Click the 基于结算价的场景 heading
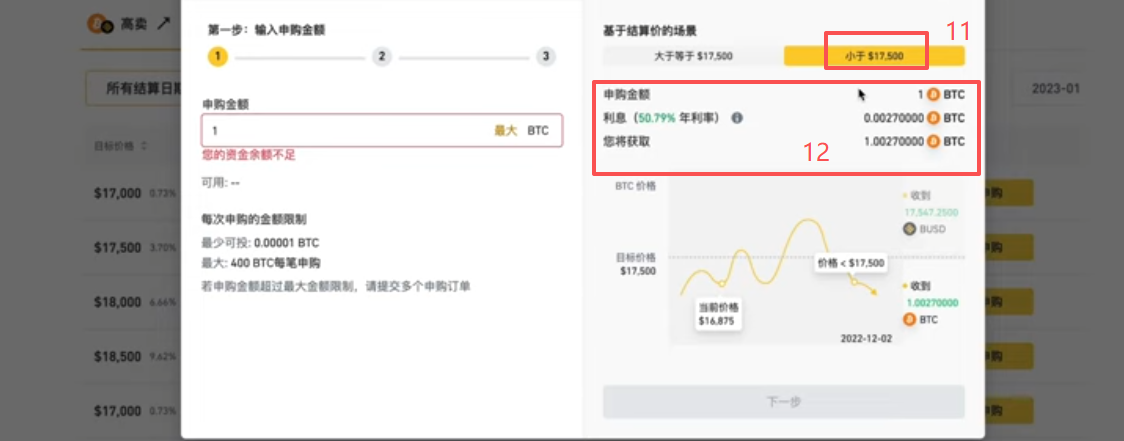 [x=651, y=30]
